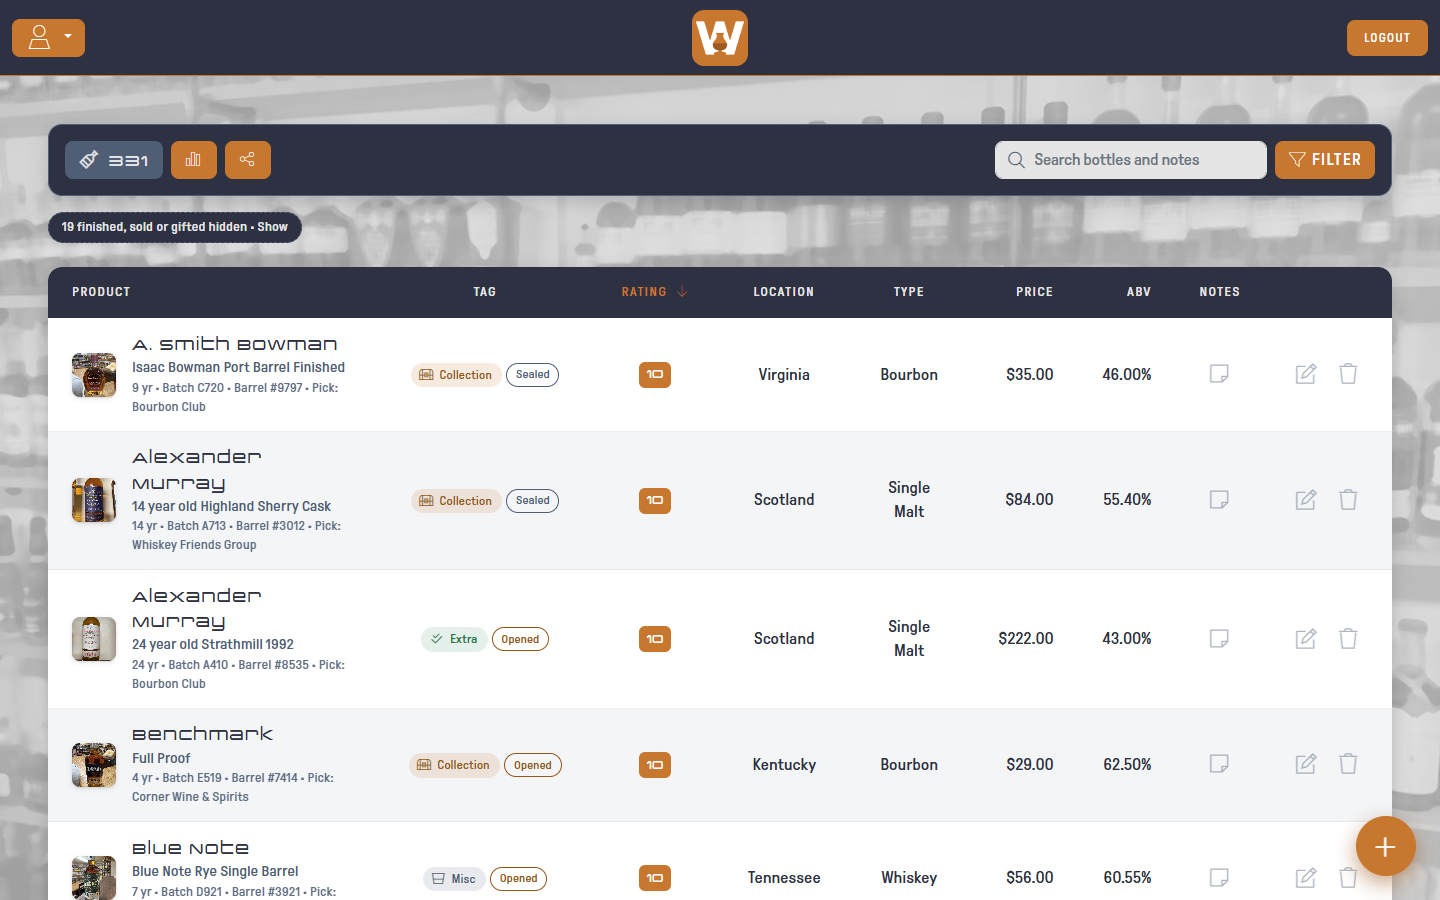The height and width of the screenshot is (900, 1440).
Task: Sort by the ABV column header
Action: 1139,292
